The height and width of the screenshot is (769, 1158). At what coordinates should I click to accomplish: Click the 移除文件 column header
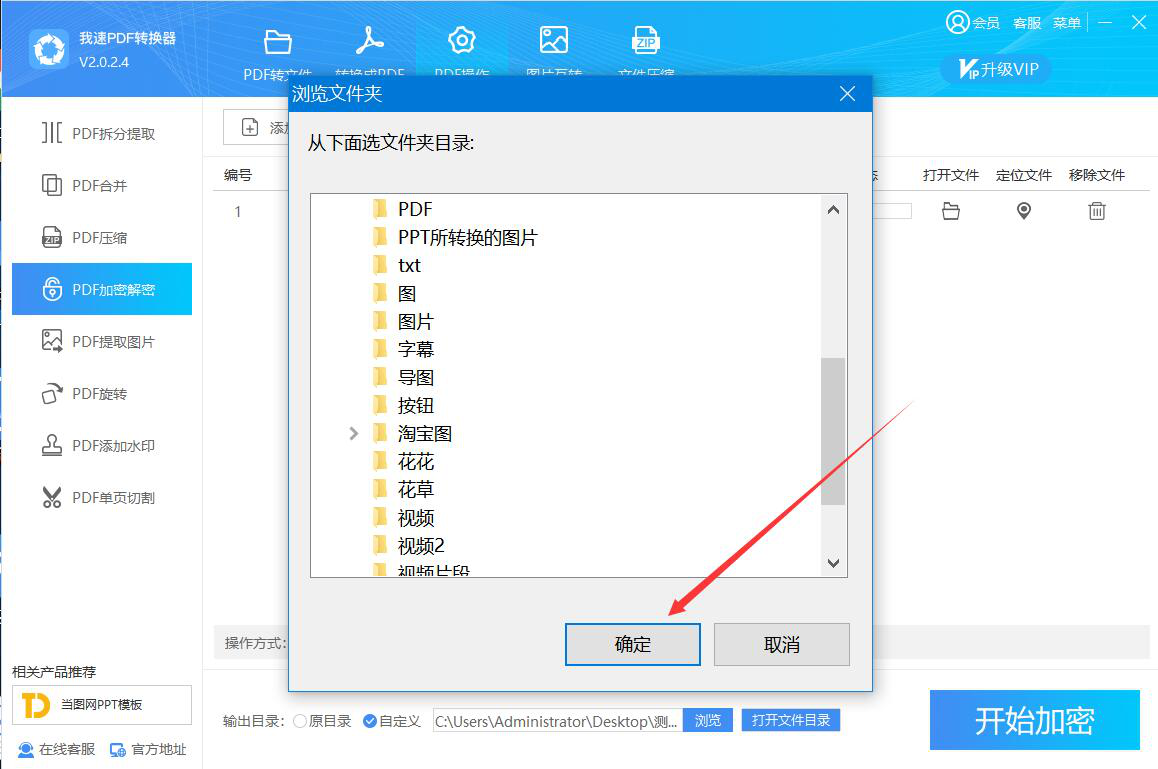[1097, 175]
